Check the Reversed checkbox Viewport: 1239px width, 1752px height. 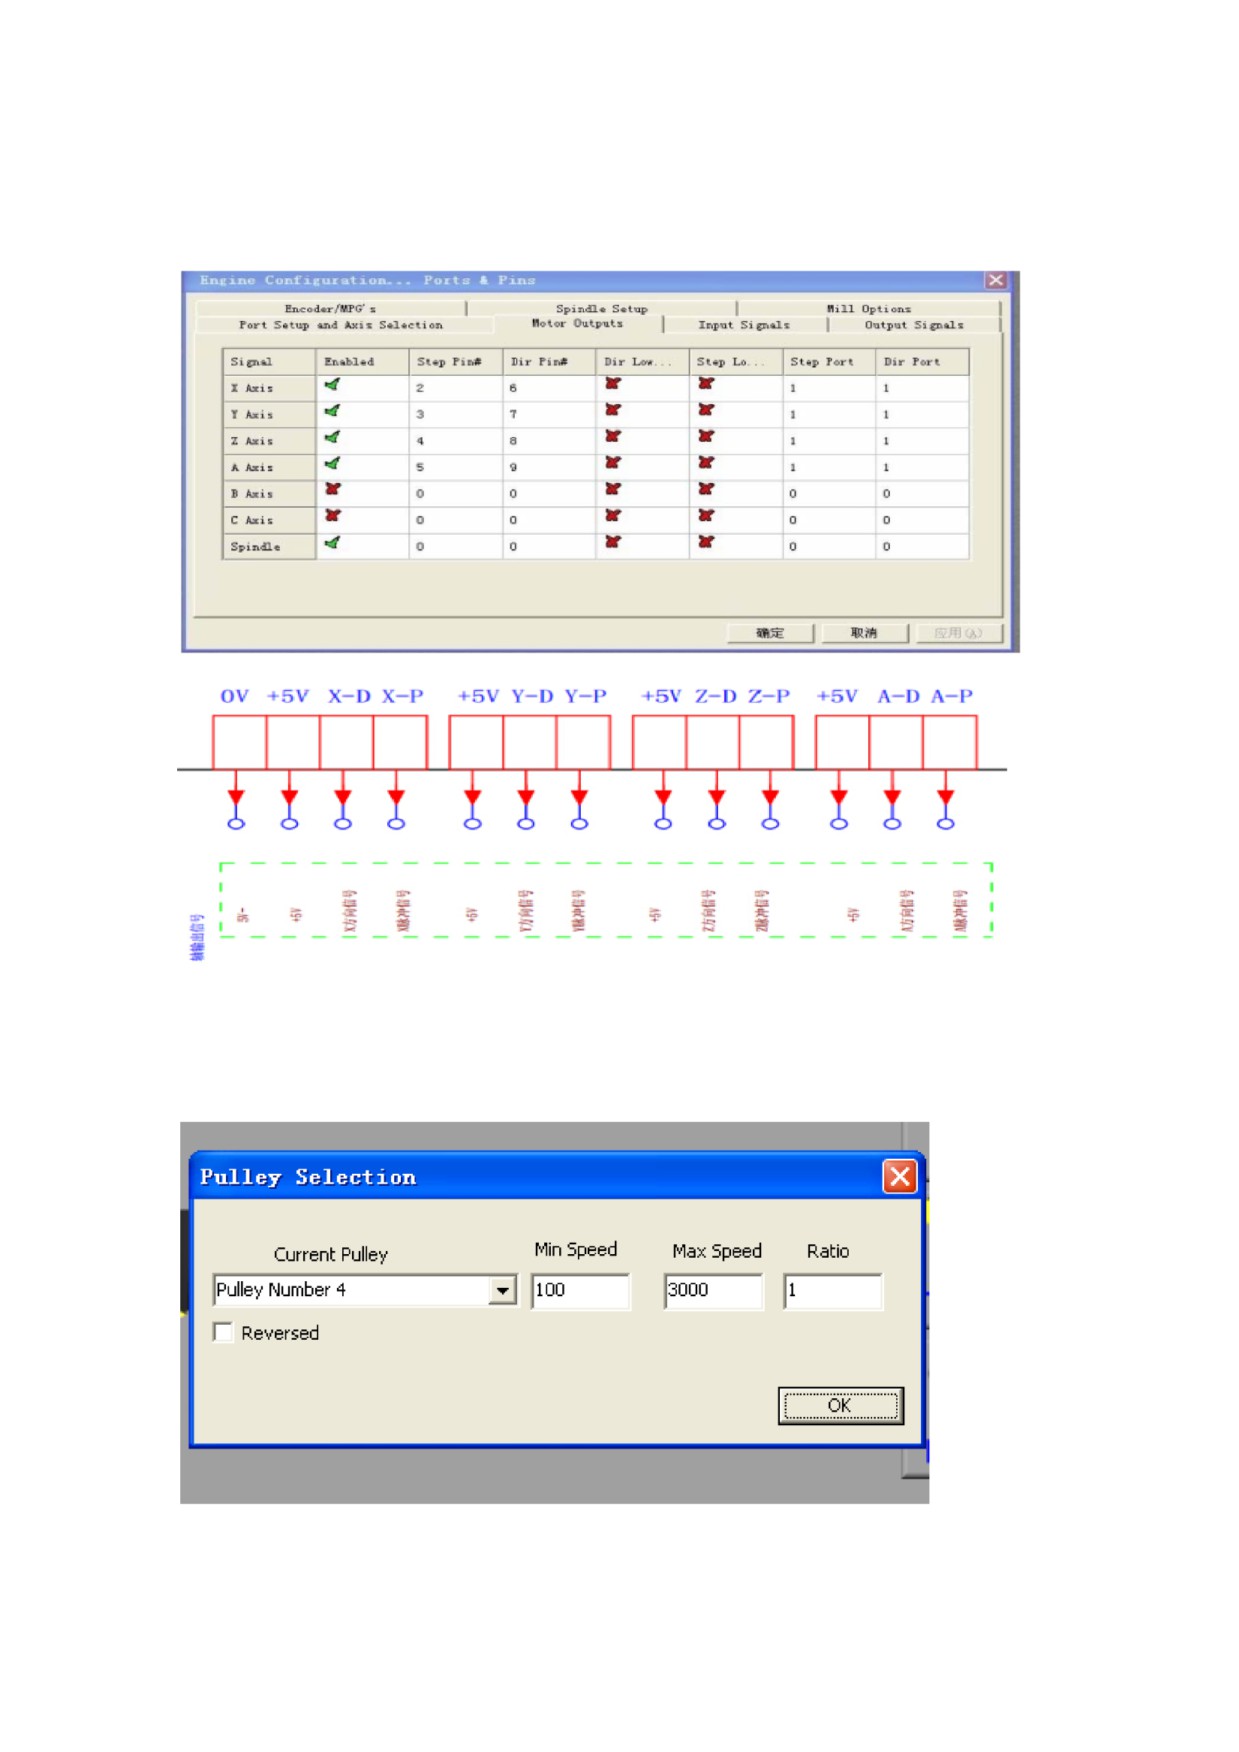tap(223, 1332)
